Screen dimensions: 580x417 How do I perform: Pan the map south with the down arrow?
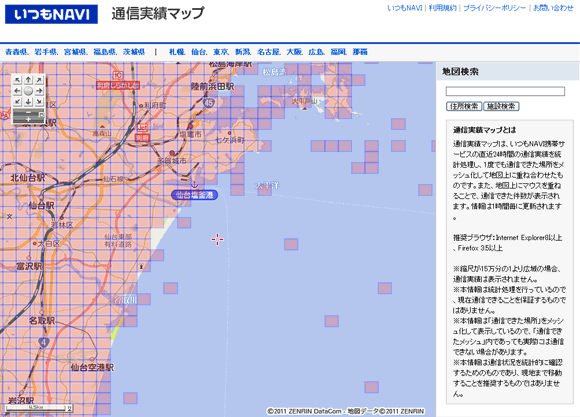(x=28, y=101)
